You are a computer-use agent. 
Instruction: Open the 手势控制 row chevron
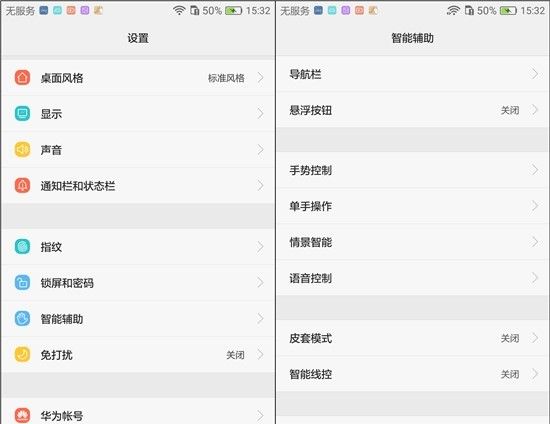tap(535, 170)
